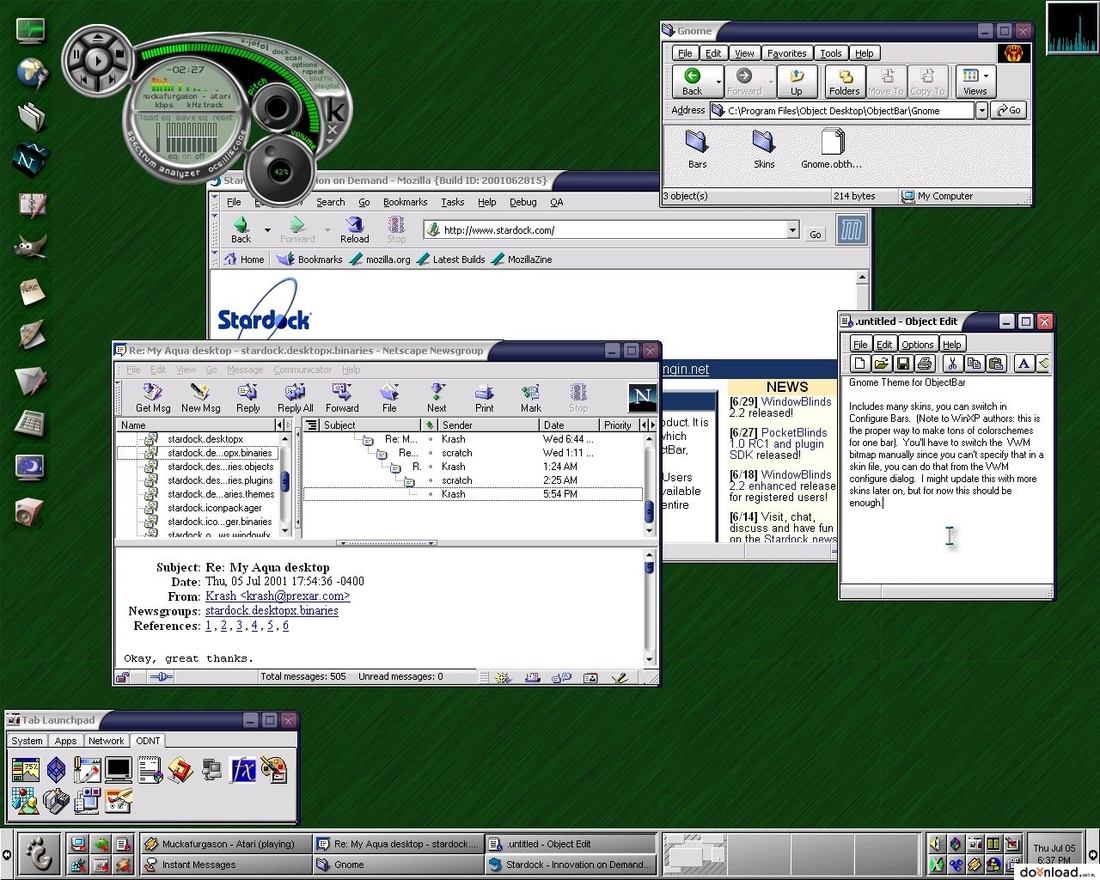1100x880 pixels.
Task: Click the Font icon in Object Edit
Action: (x=1024, y=363)
